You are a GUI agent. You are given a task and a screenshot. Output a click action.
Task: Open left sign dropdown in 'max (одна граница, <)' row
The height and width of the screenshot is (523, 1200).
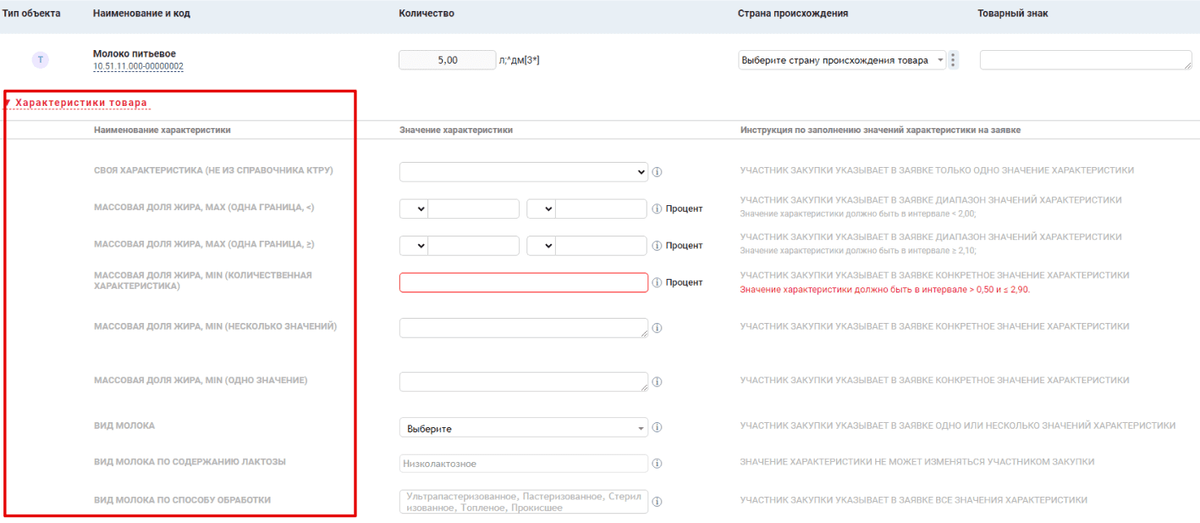pos(413,209)
